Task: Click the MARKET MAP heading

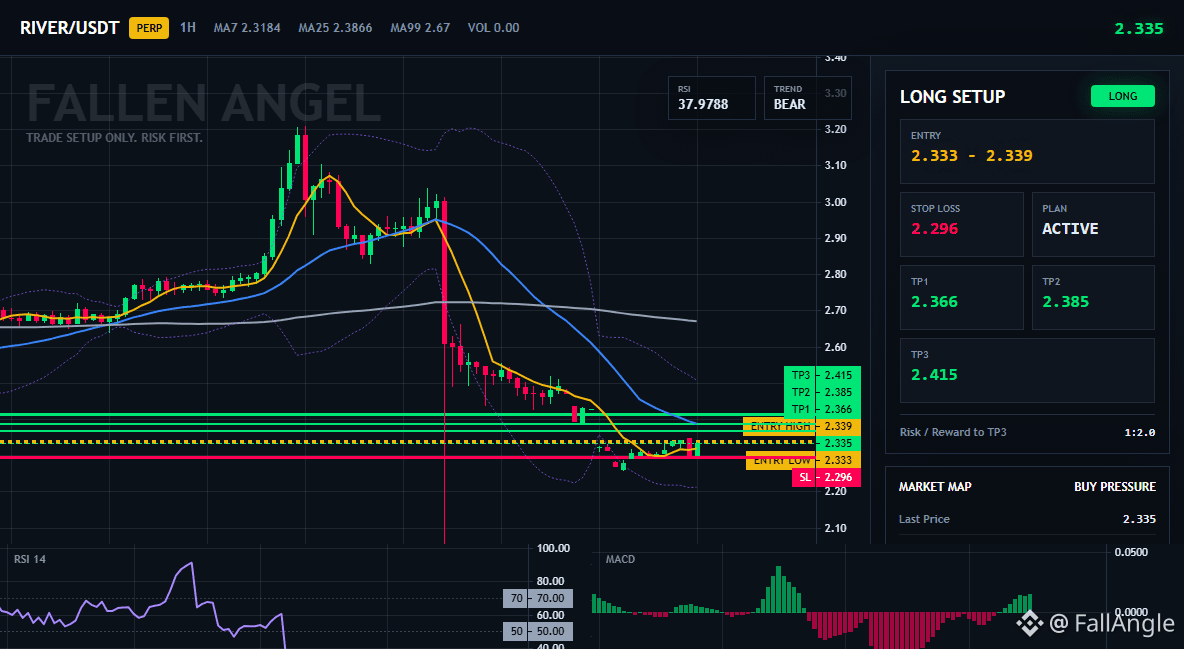Action: click(935, 487)
